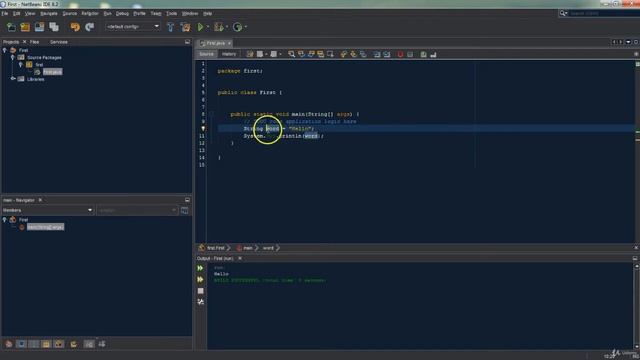Click the Previous Bookmark icon
640x360 pixels.
(343, 54)
